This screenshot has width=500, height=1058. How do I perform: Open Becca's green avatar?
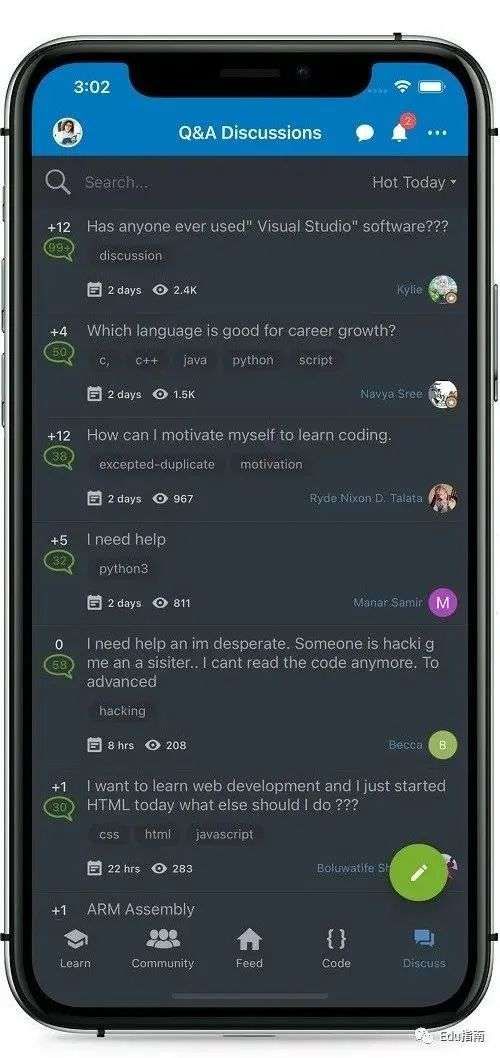[443, 745]
